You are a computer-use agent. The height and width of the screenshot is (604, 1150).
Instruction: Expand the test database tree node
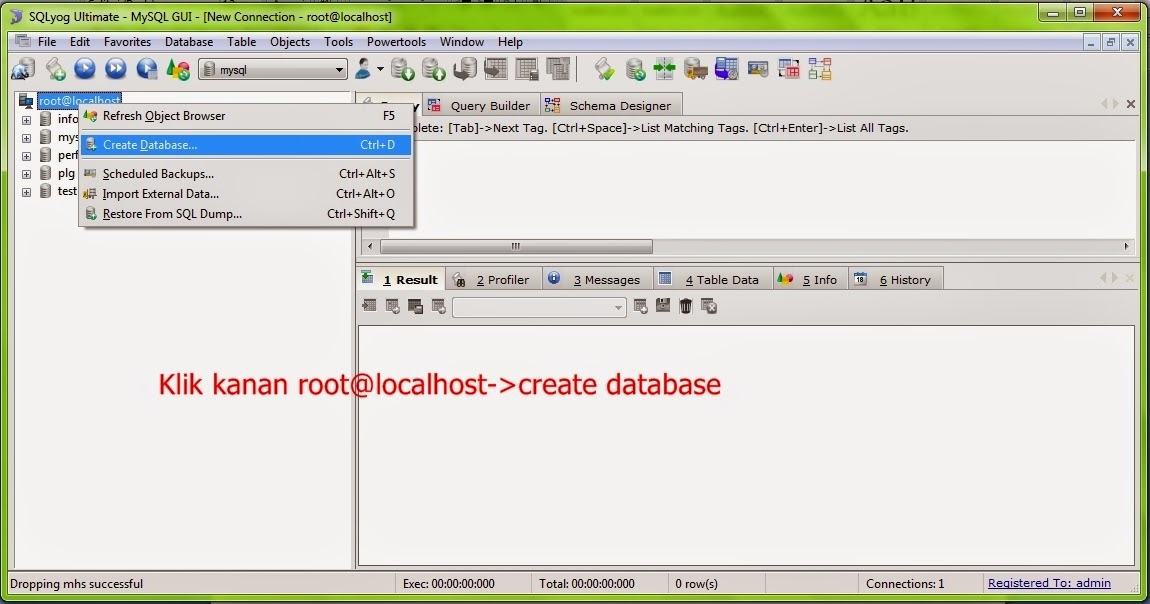pyautogui.click(x=26, y=192)
